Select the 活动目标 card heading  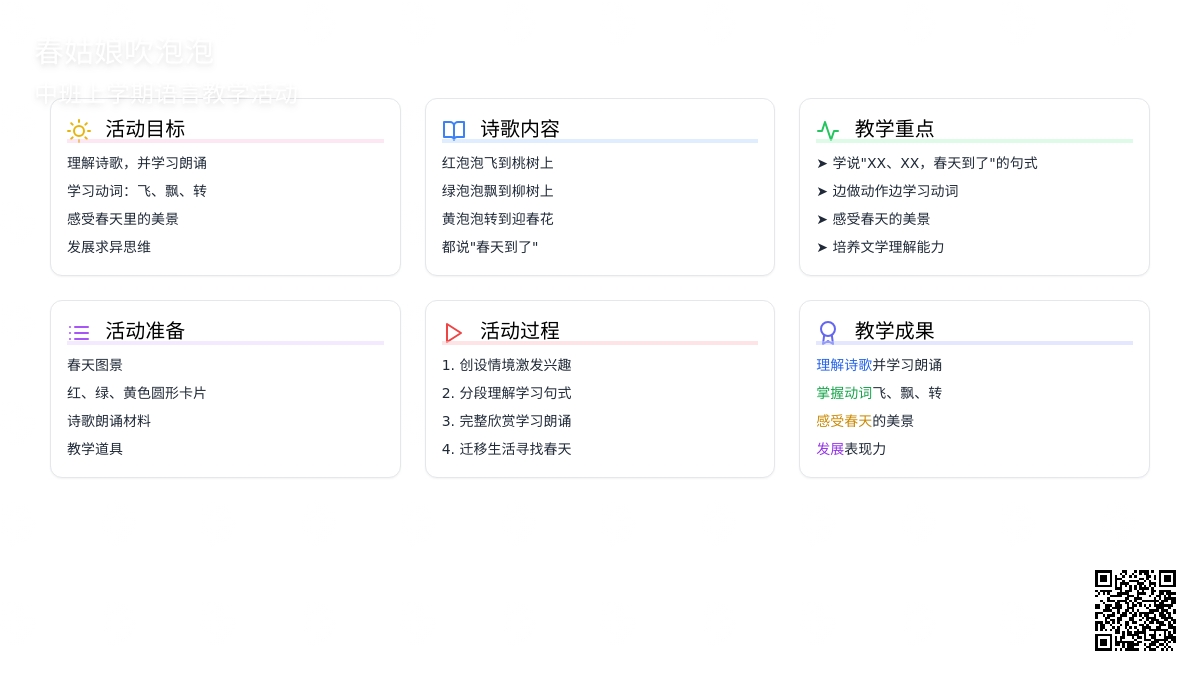[x=145, y=129]
